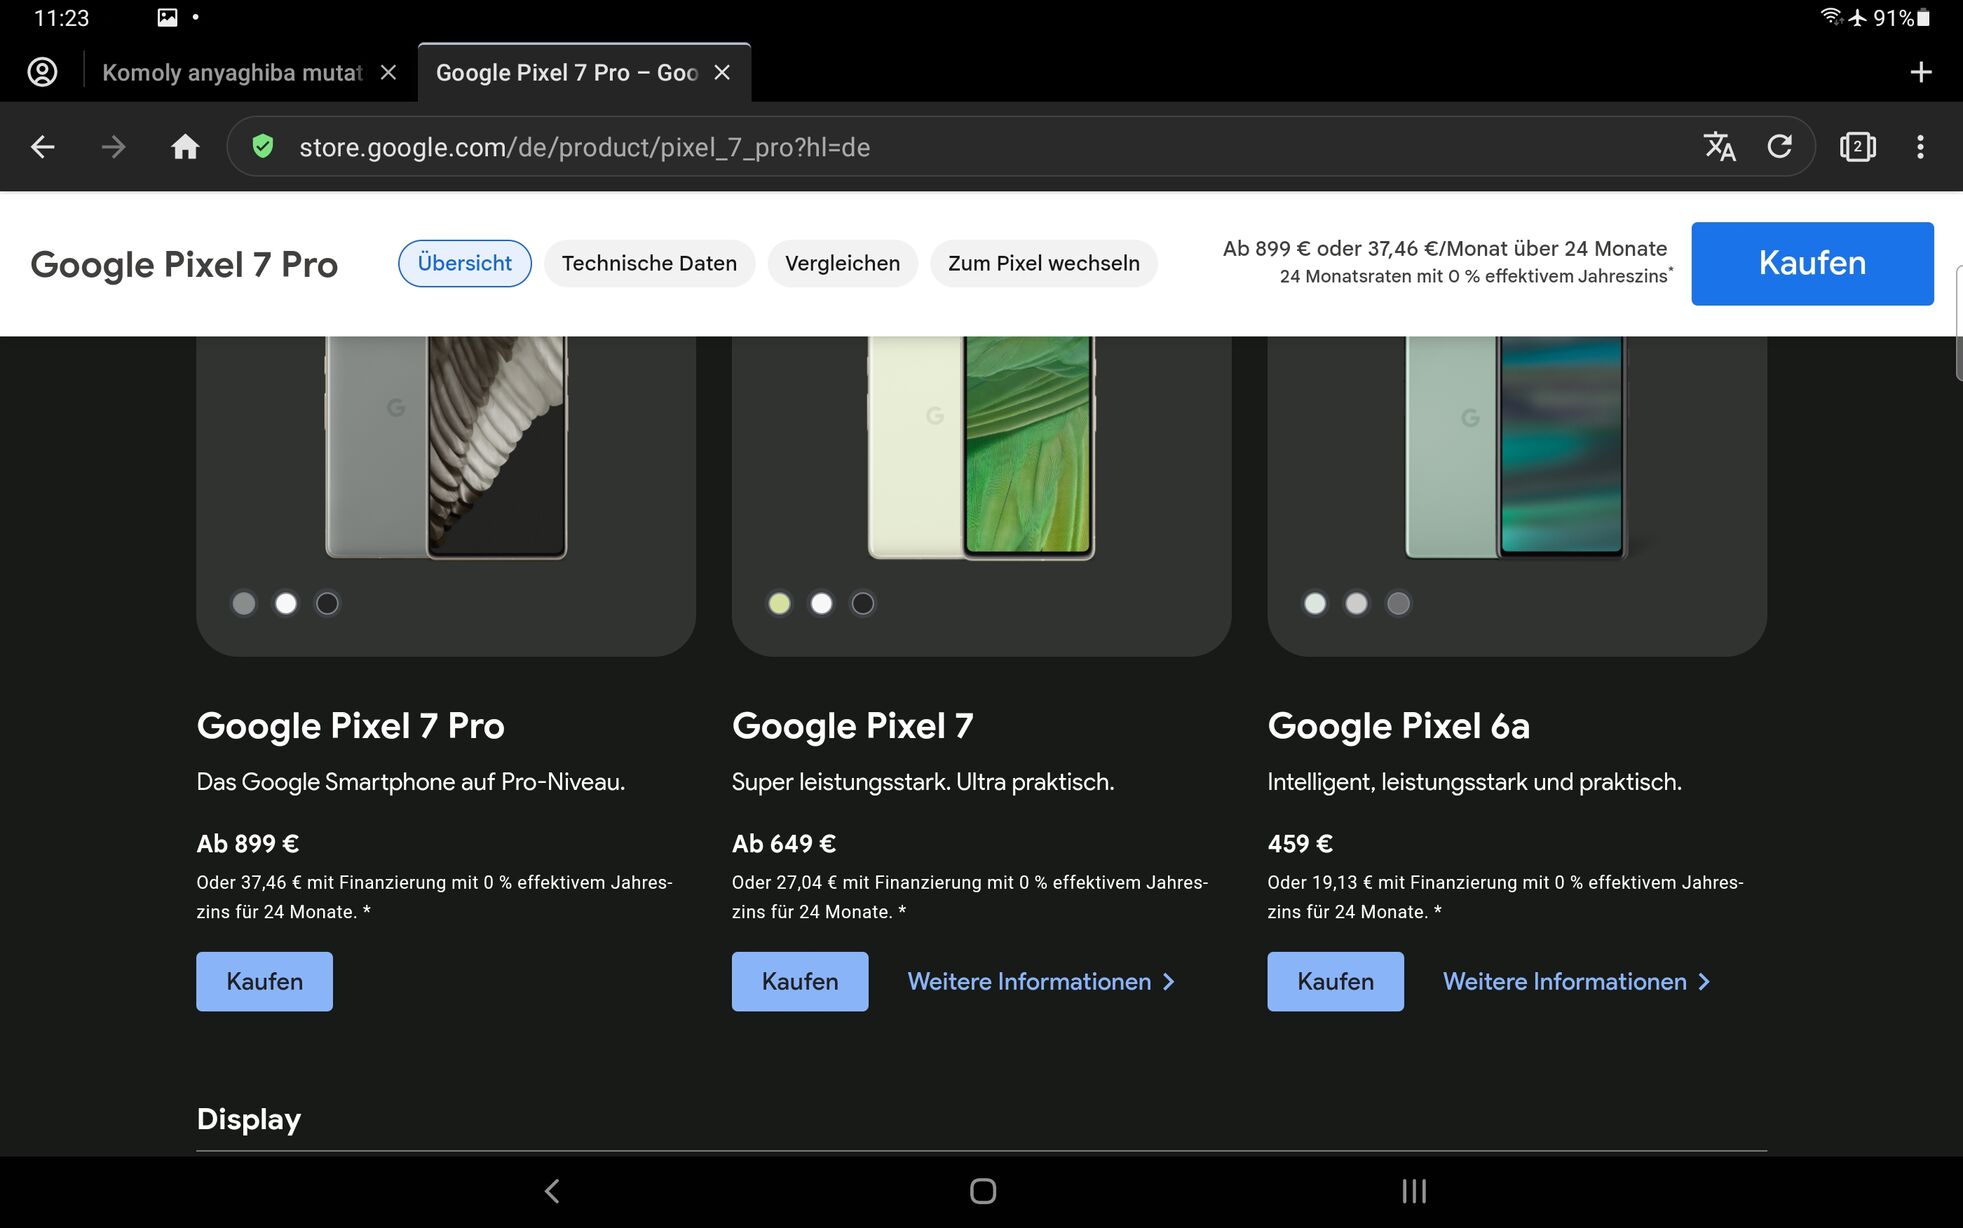Open a new tab with plus icon
The image size is (1963, 1228).
pos(1920,72)
